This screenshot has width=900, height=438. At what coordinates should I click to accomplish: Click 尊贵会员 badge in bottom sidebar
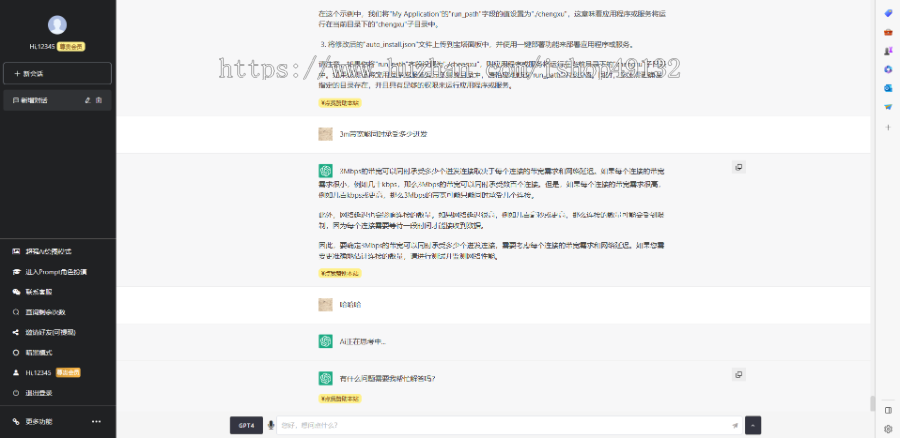[x=68, y=373]
